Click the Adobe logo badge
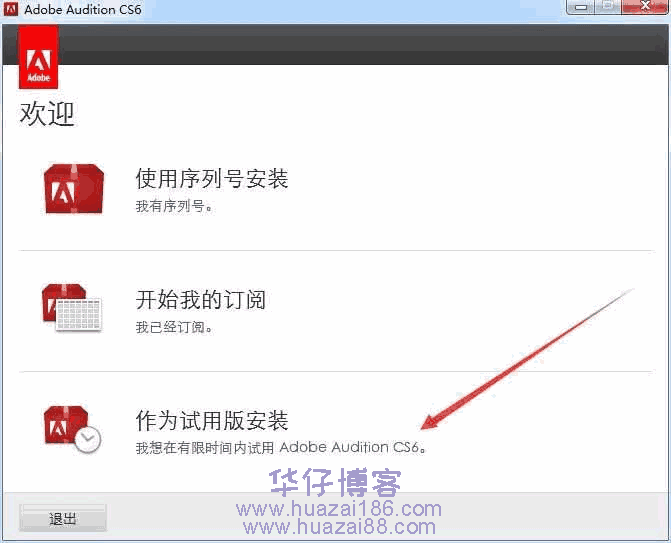The width and height of the screenshot is (671, 543). pyautogui.click(x=39, y=57)
